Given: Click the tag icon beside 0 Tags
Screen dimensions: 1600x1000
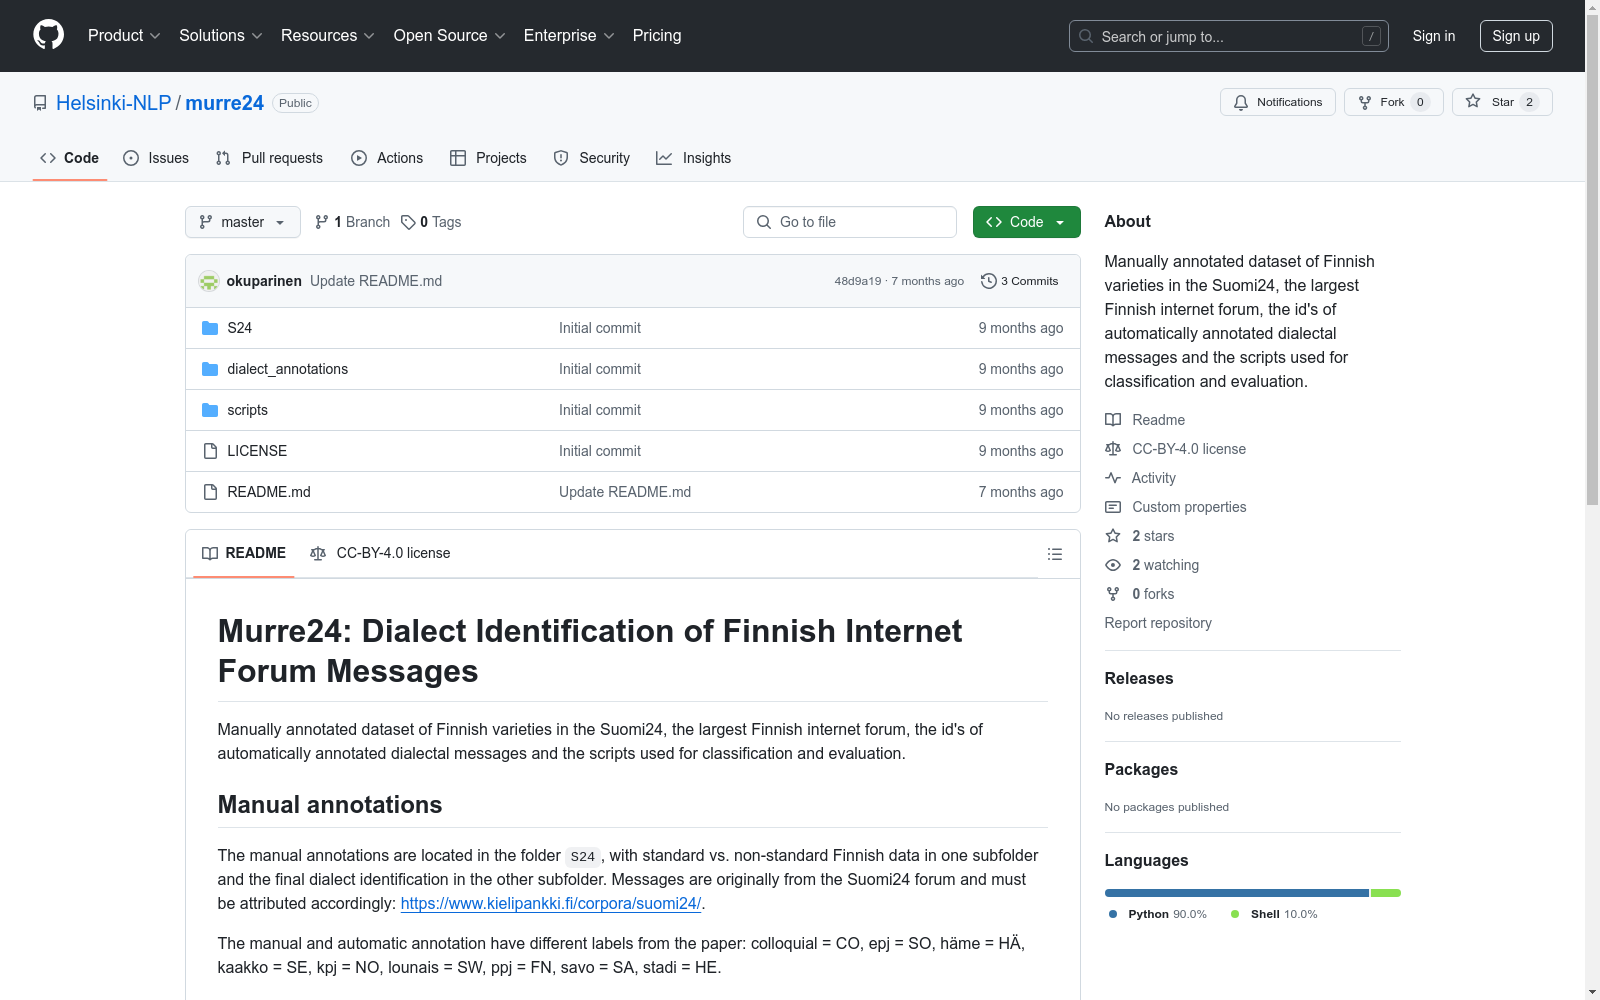Looking at the screenshot, I should 408,222.
